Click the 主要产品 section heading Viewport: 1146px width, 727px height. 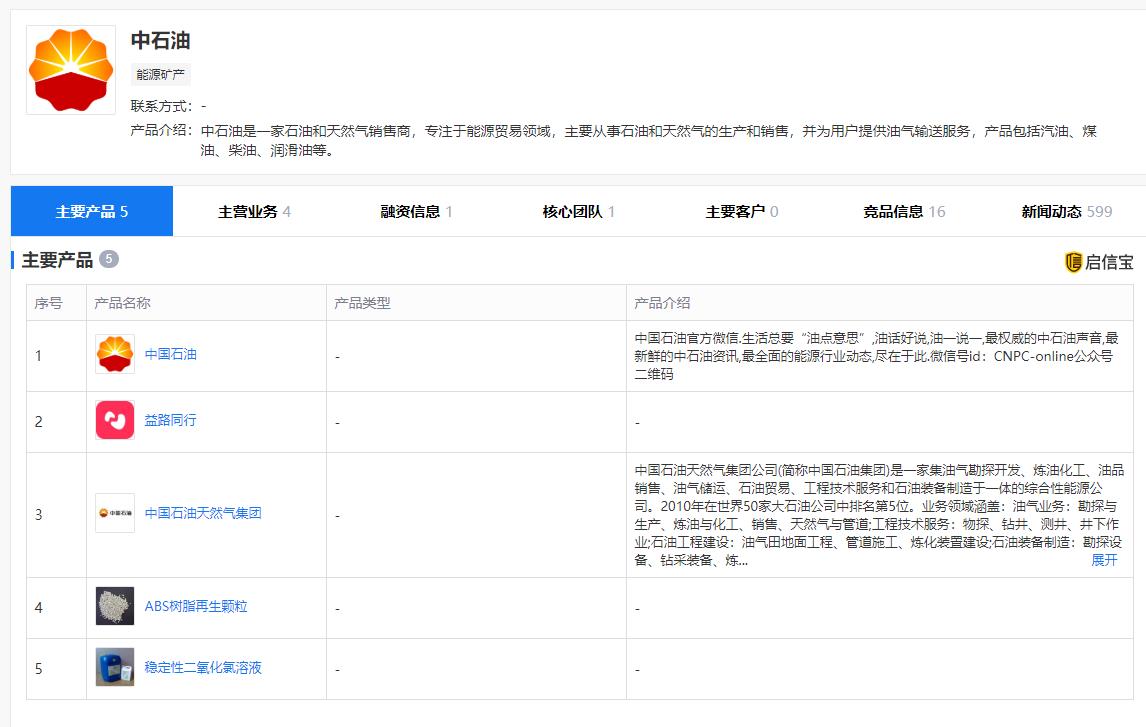coord(58,260)
